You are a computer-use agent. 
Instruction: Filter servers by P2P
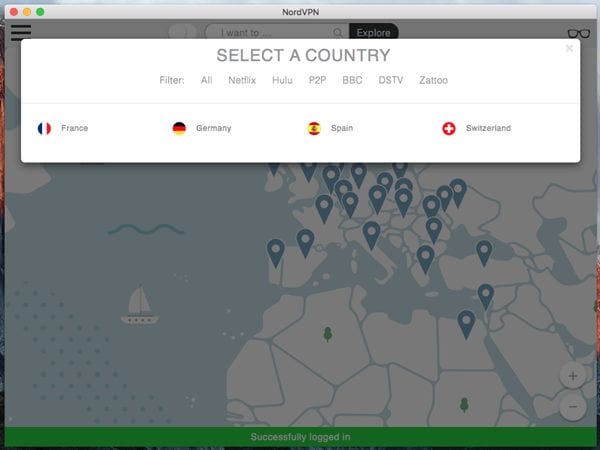(x=317, y=80)
